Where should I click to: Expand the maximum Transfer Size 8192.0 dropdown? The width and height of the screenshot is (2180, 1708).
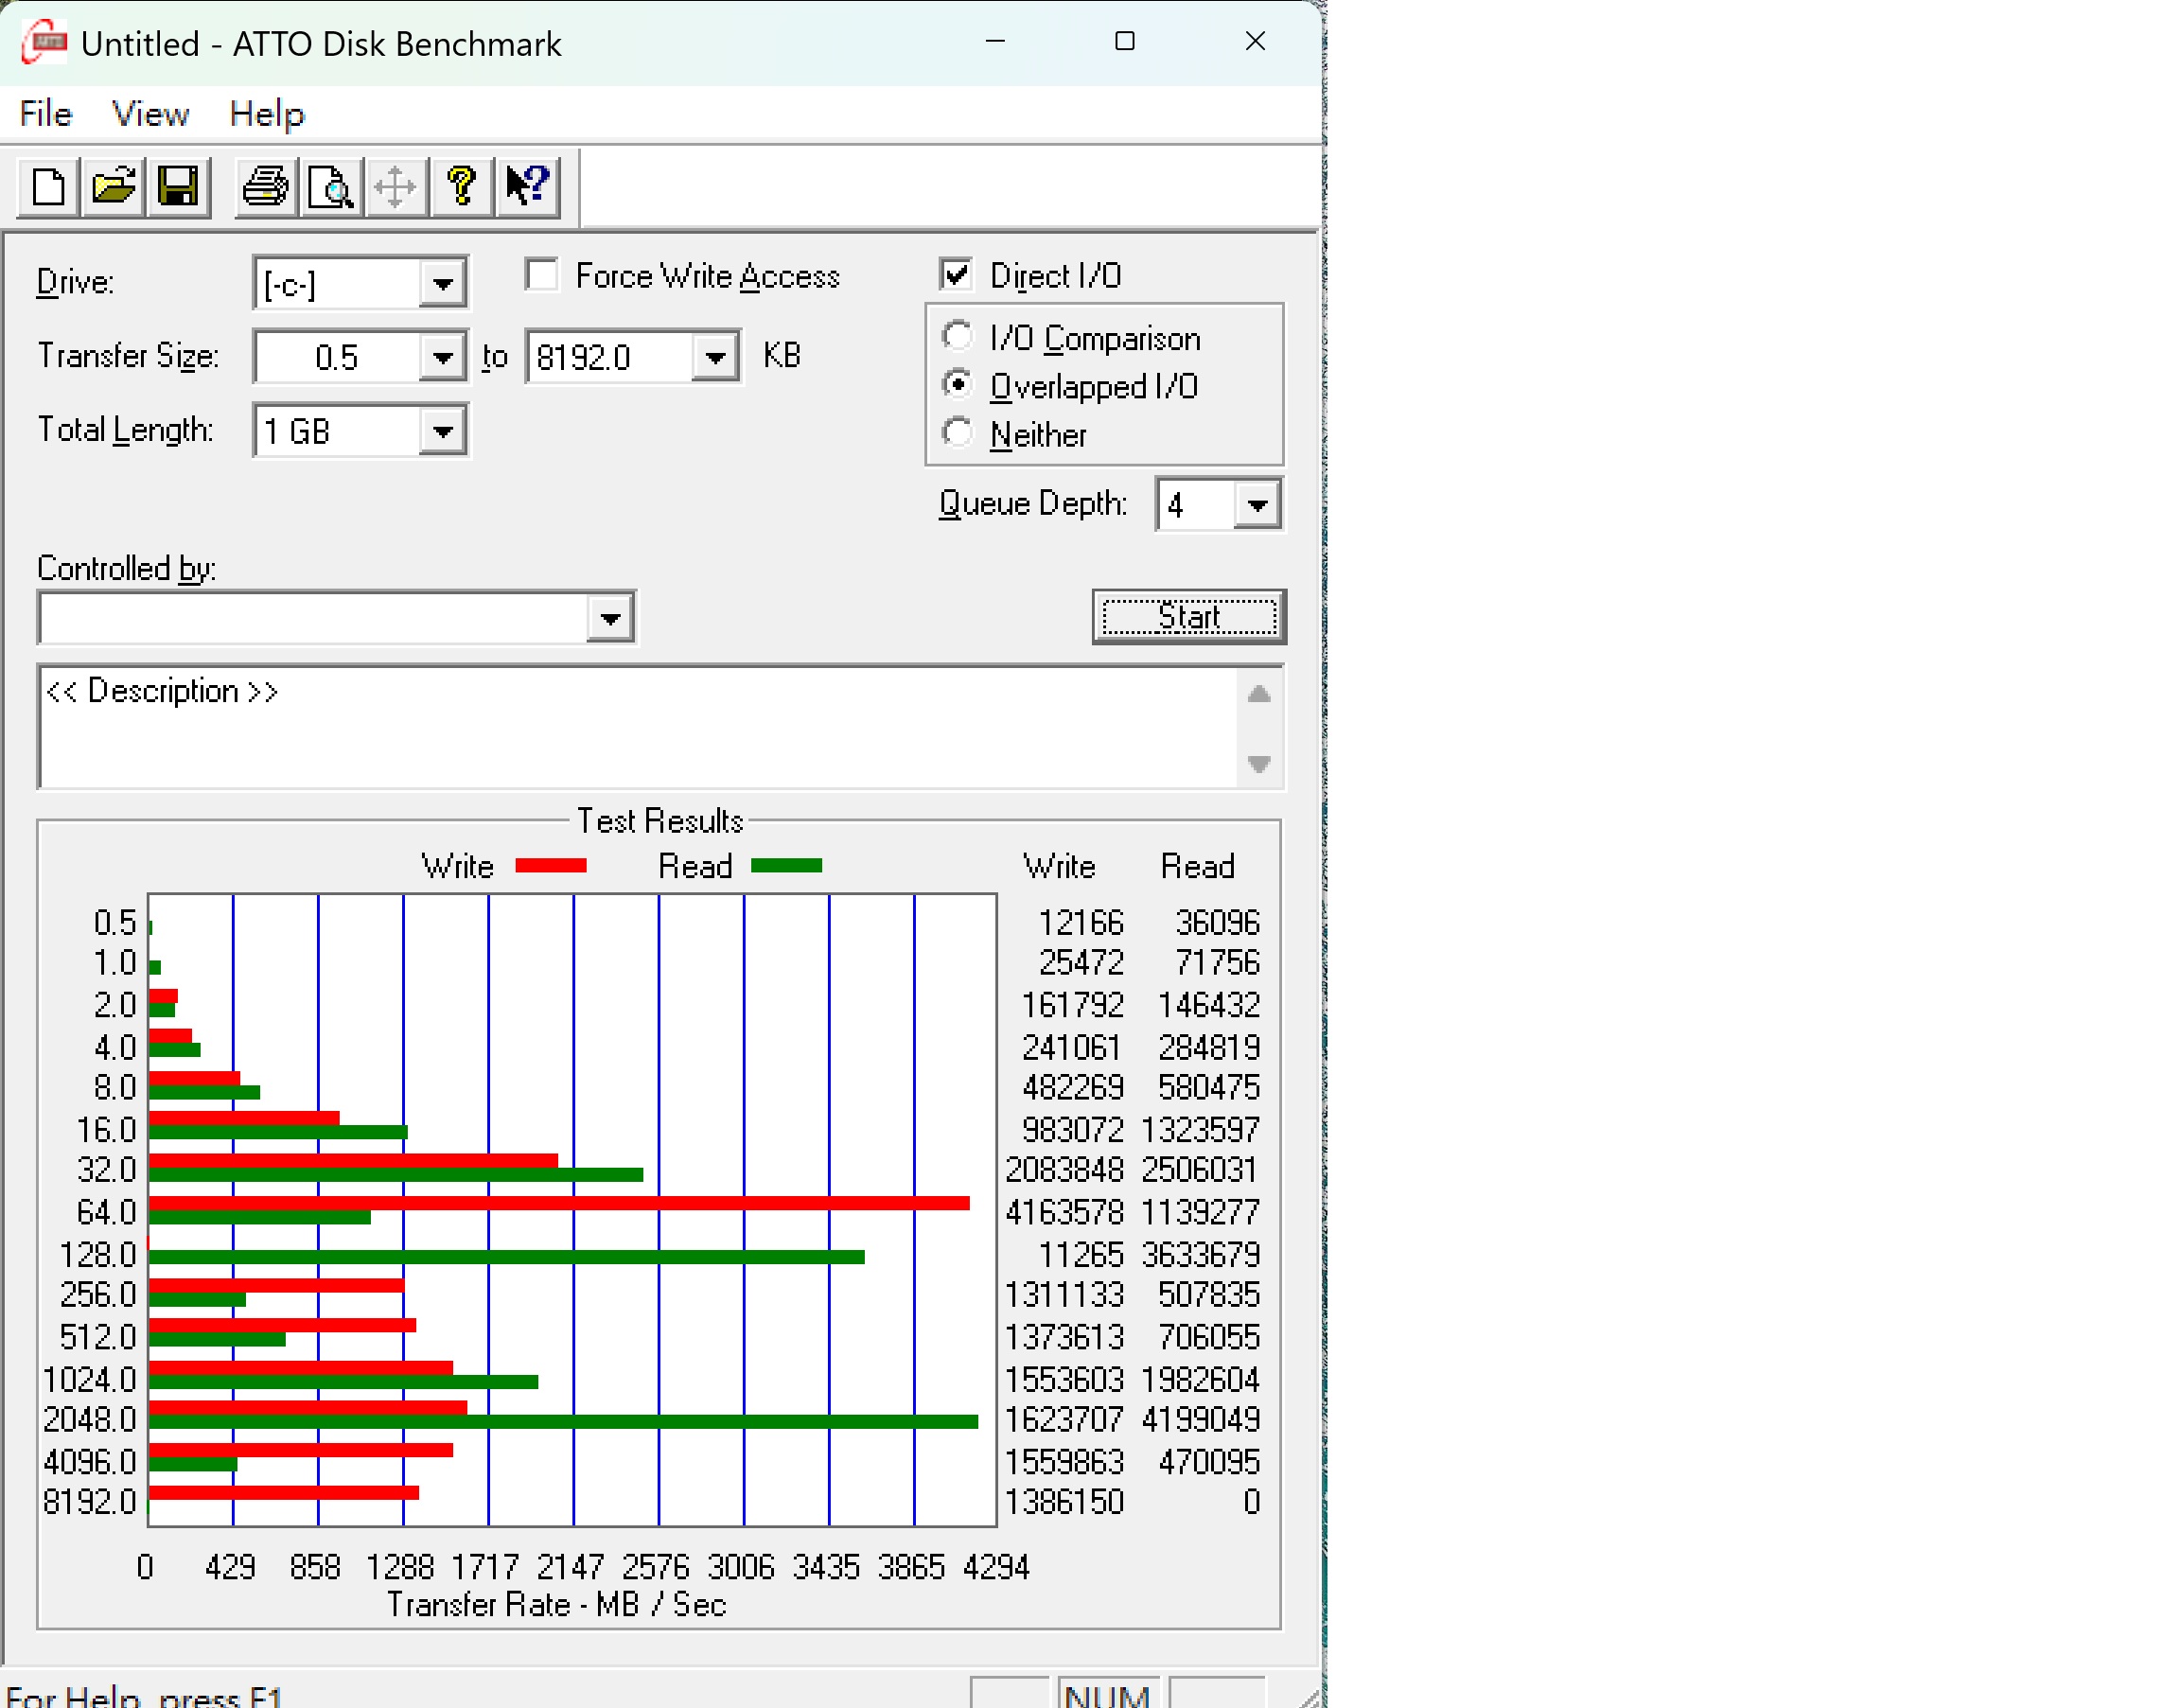pyautogui.click(x=715, y=357)
